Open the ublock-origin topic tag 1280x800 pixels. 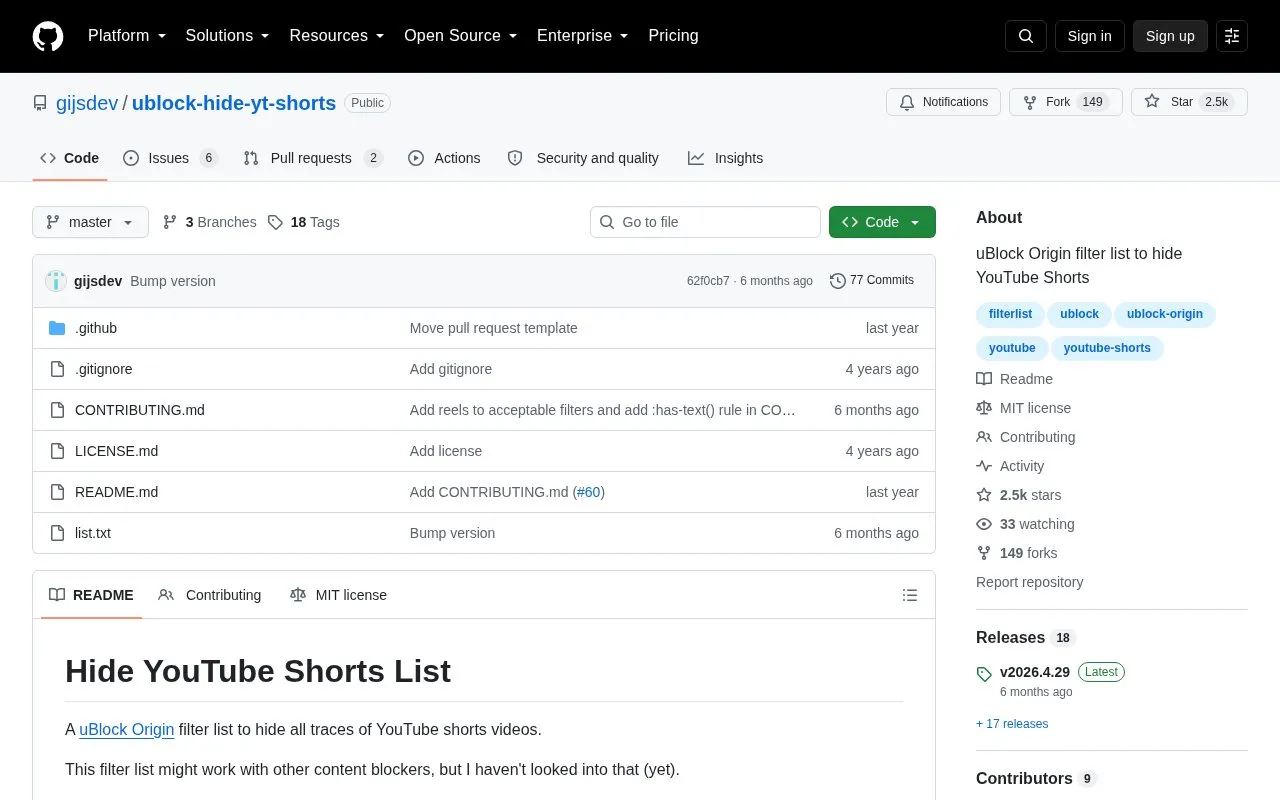1165,314
